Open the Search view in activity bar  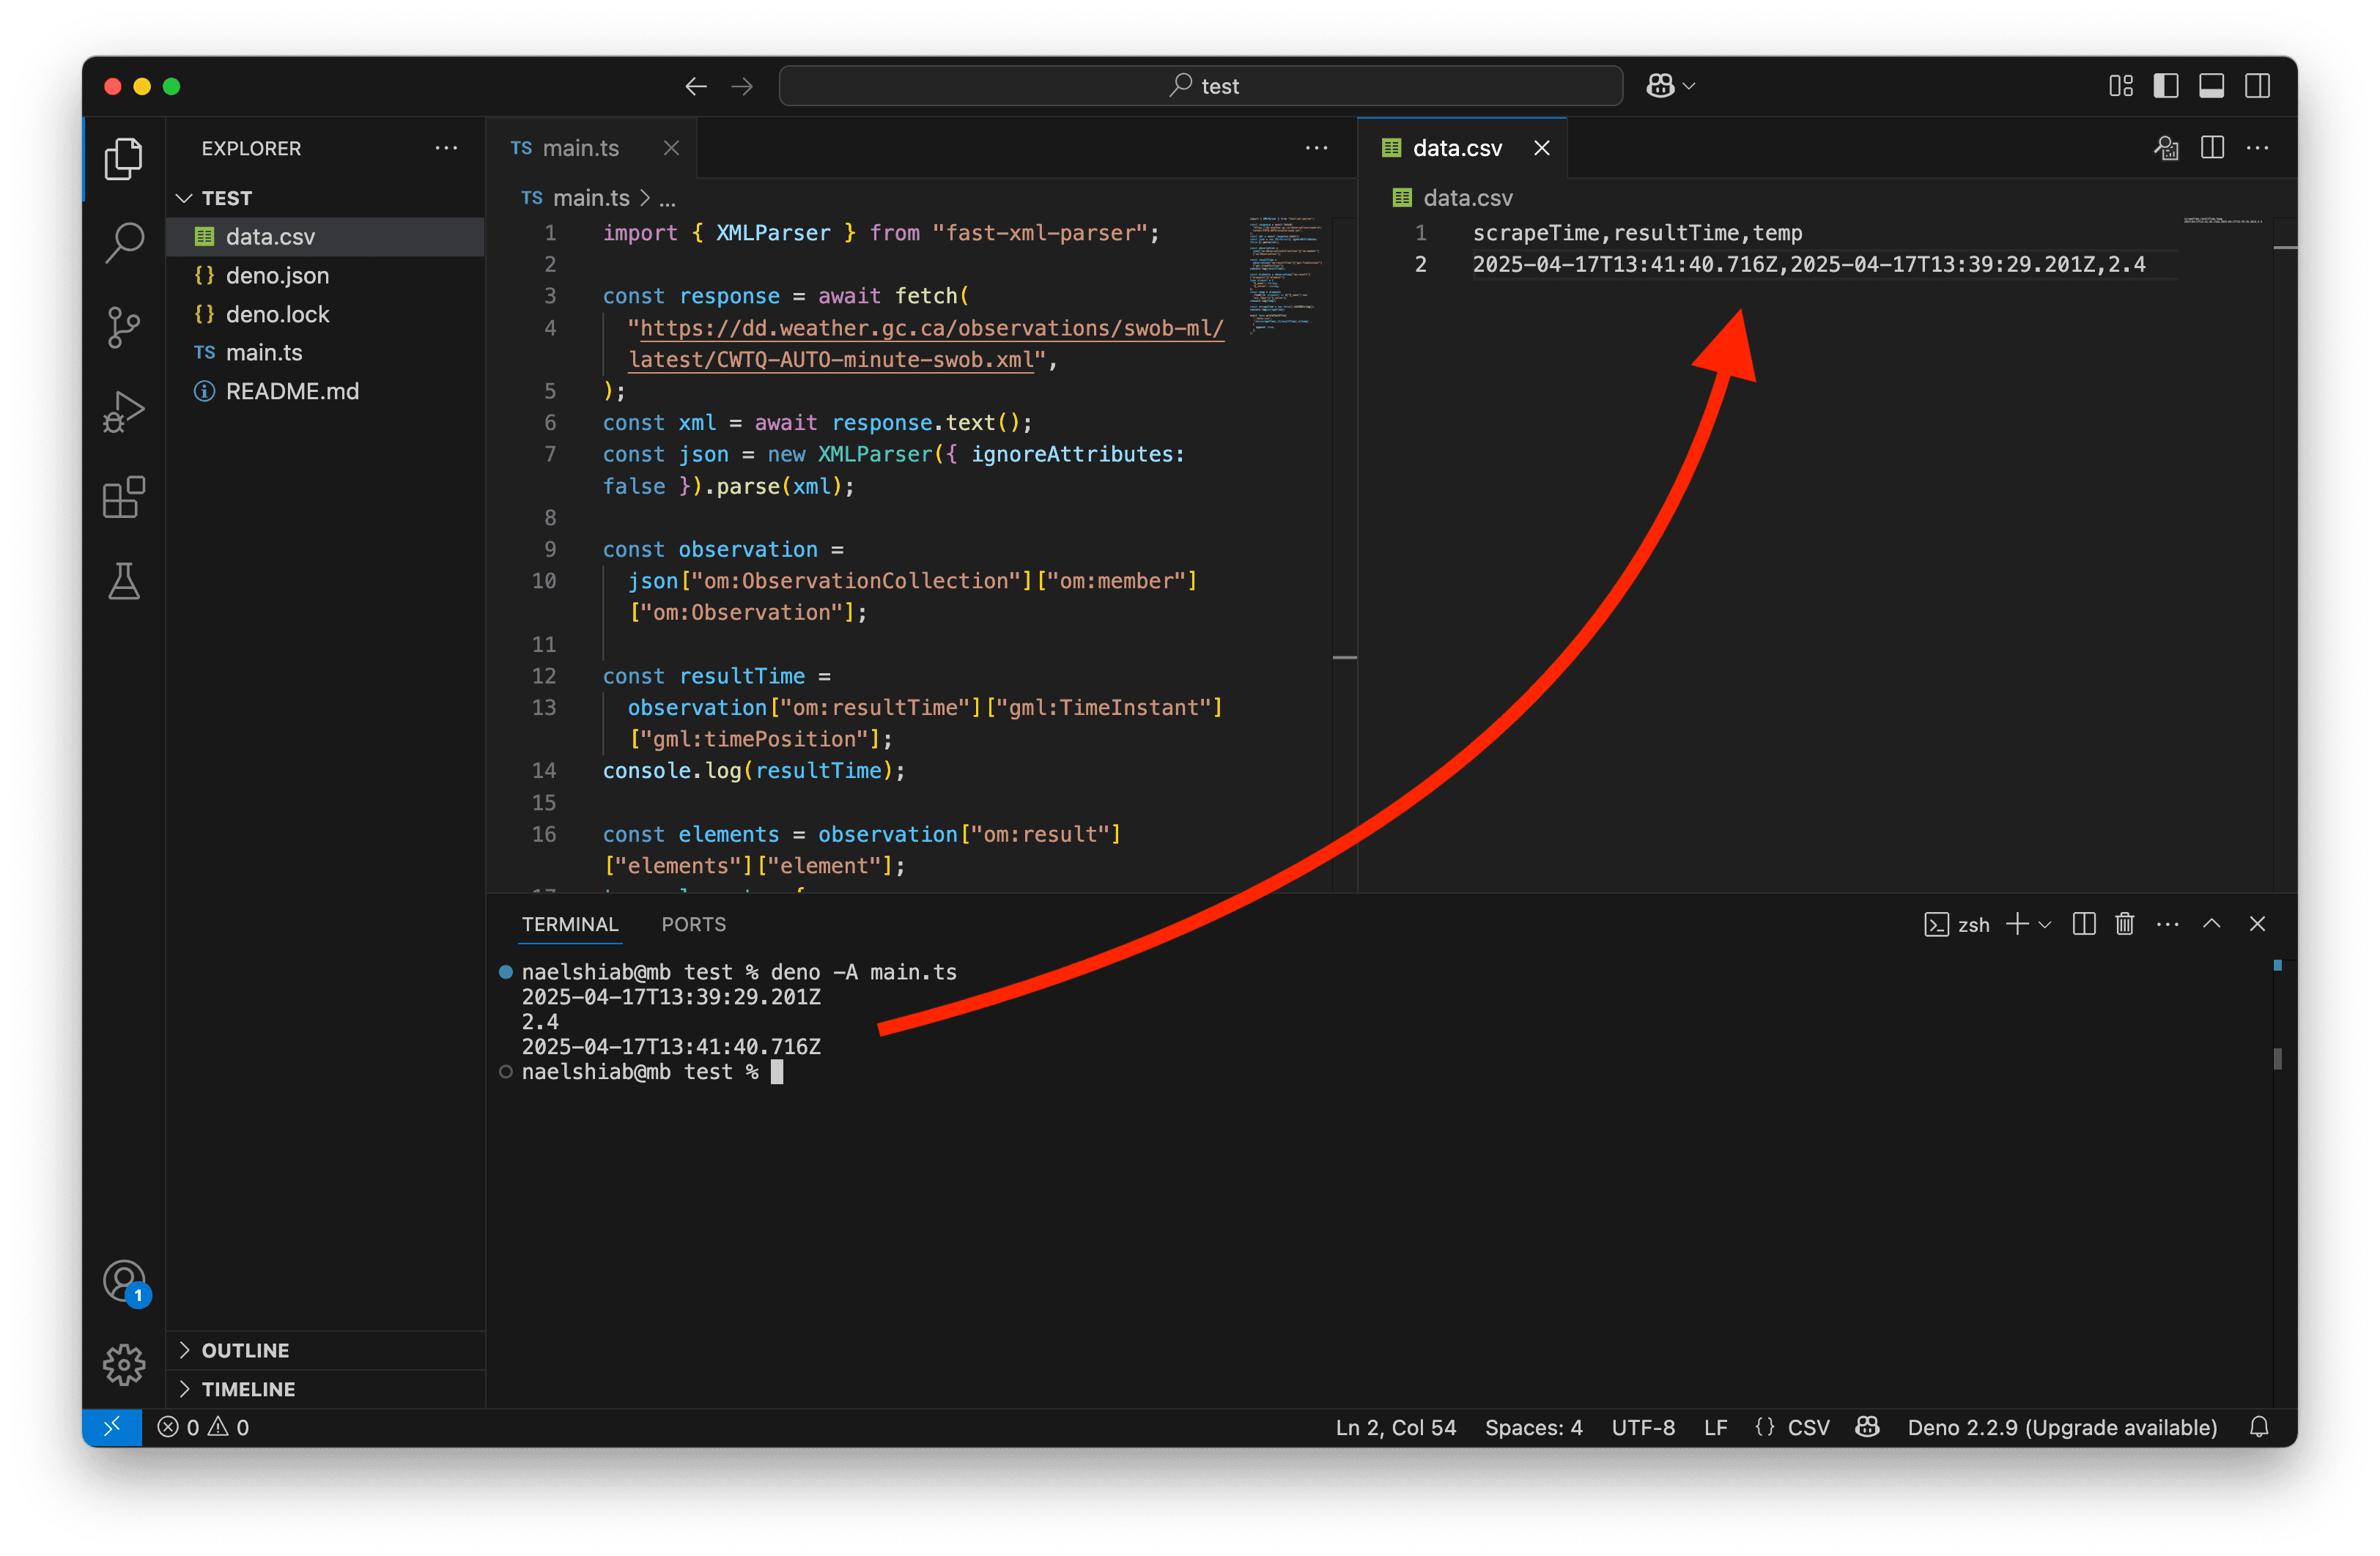click(124, 242)
